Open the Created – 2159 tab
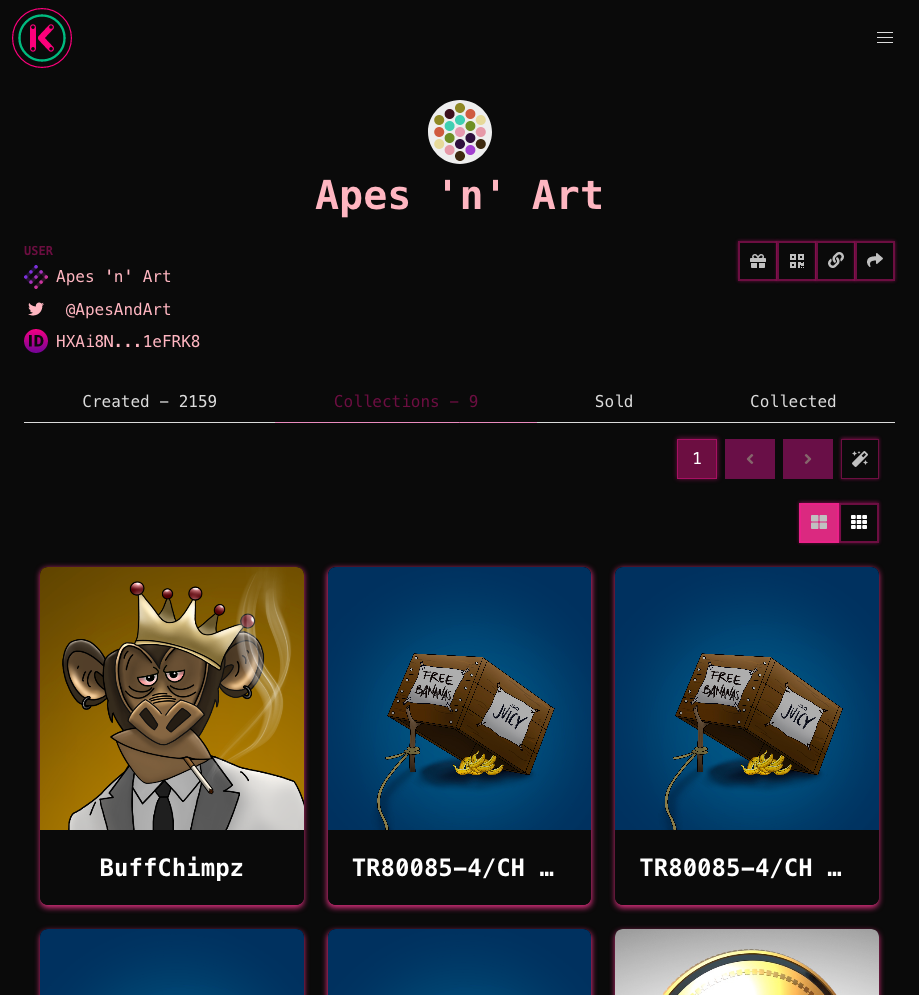The image size is (919, 995). (x=150, y=402)
